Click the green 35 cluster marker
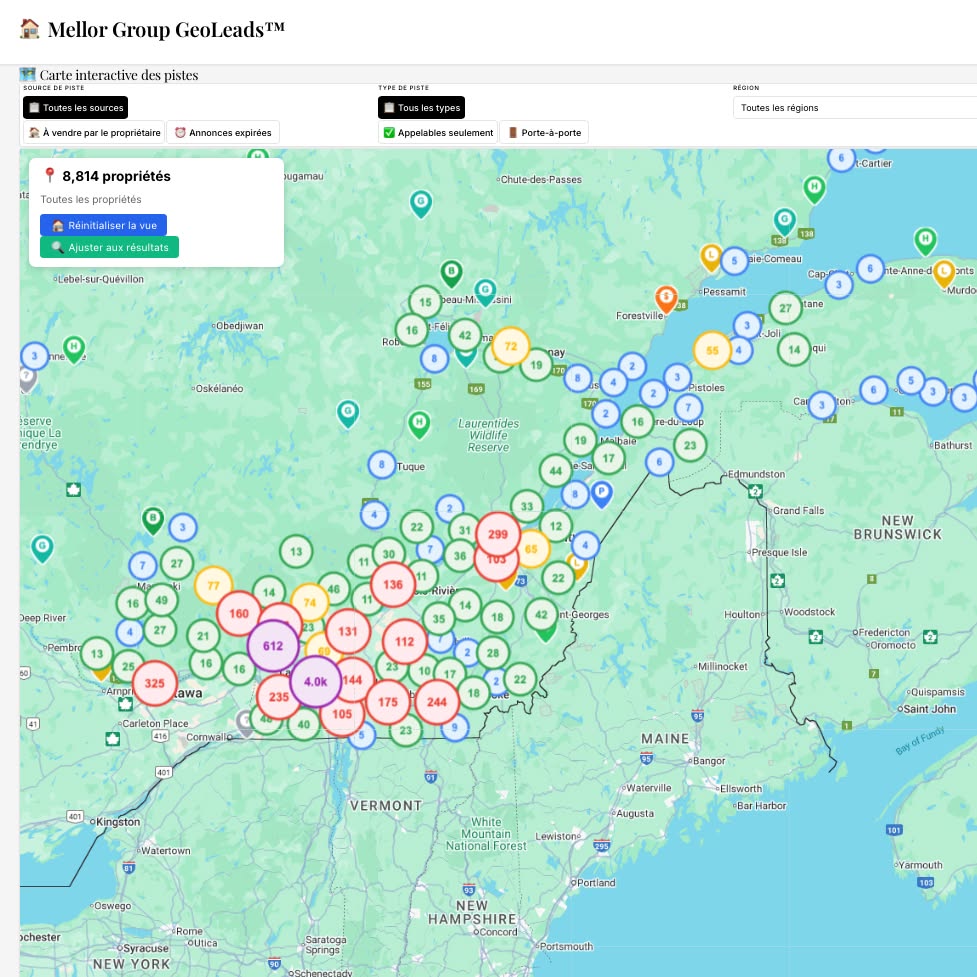This screenshot has height=977, width=977. (439, 619)
